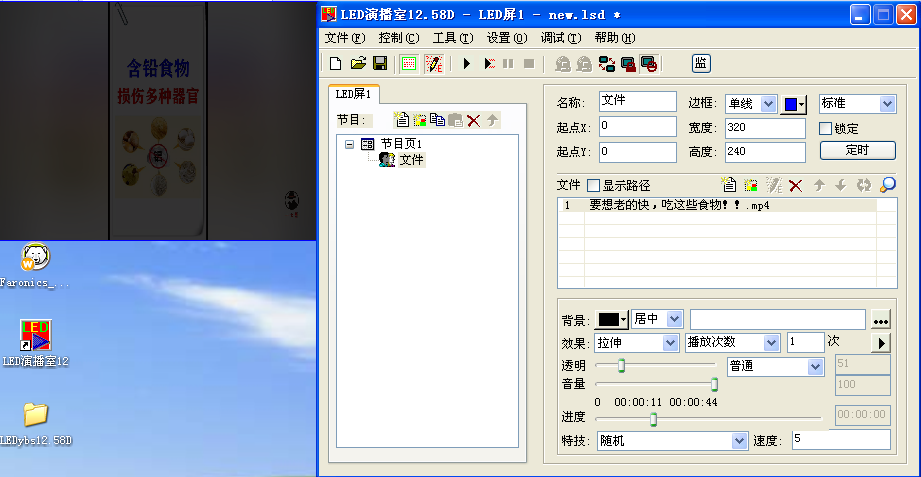
Task: Toggle the 锁定 checkbox
Action: click(x=825, y=128)
